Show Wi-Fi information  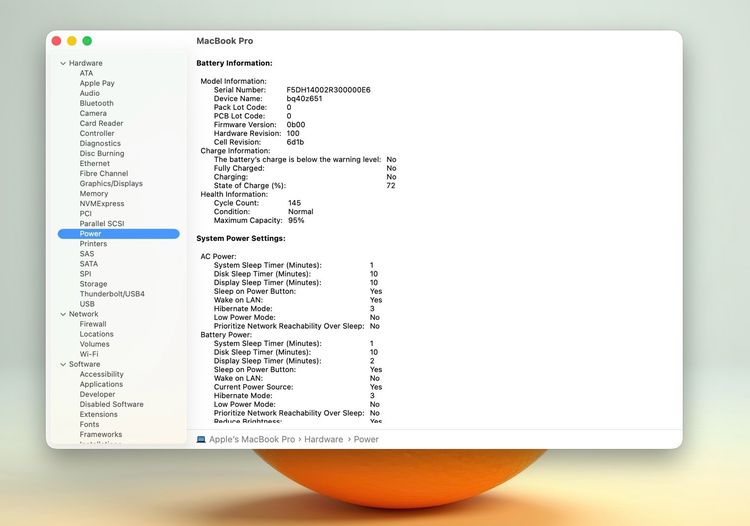89,354
